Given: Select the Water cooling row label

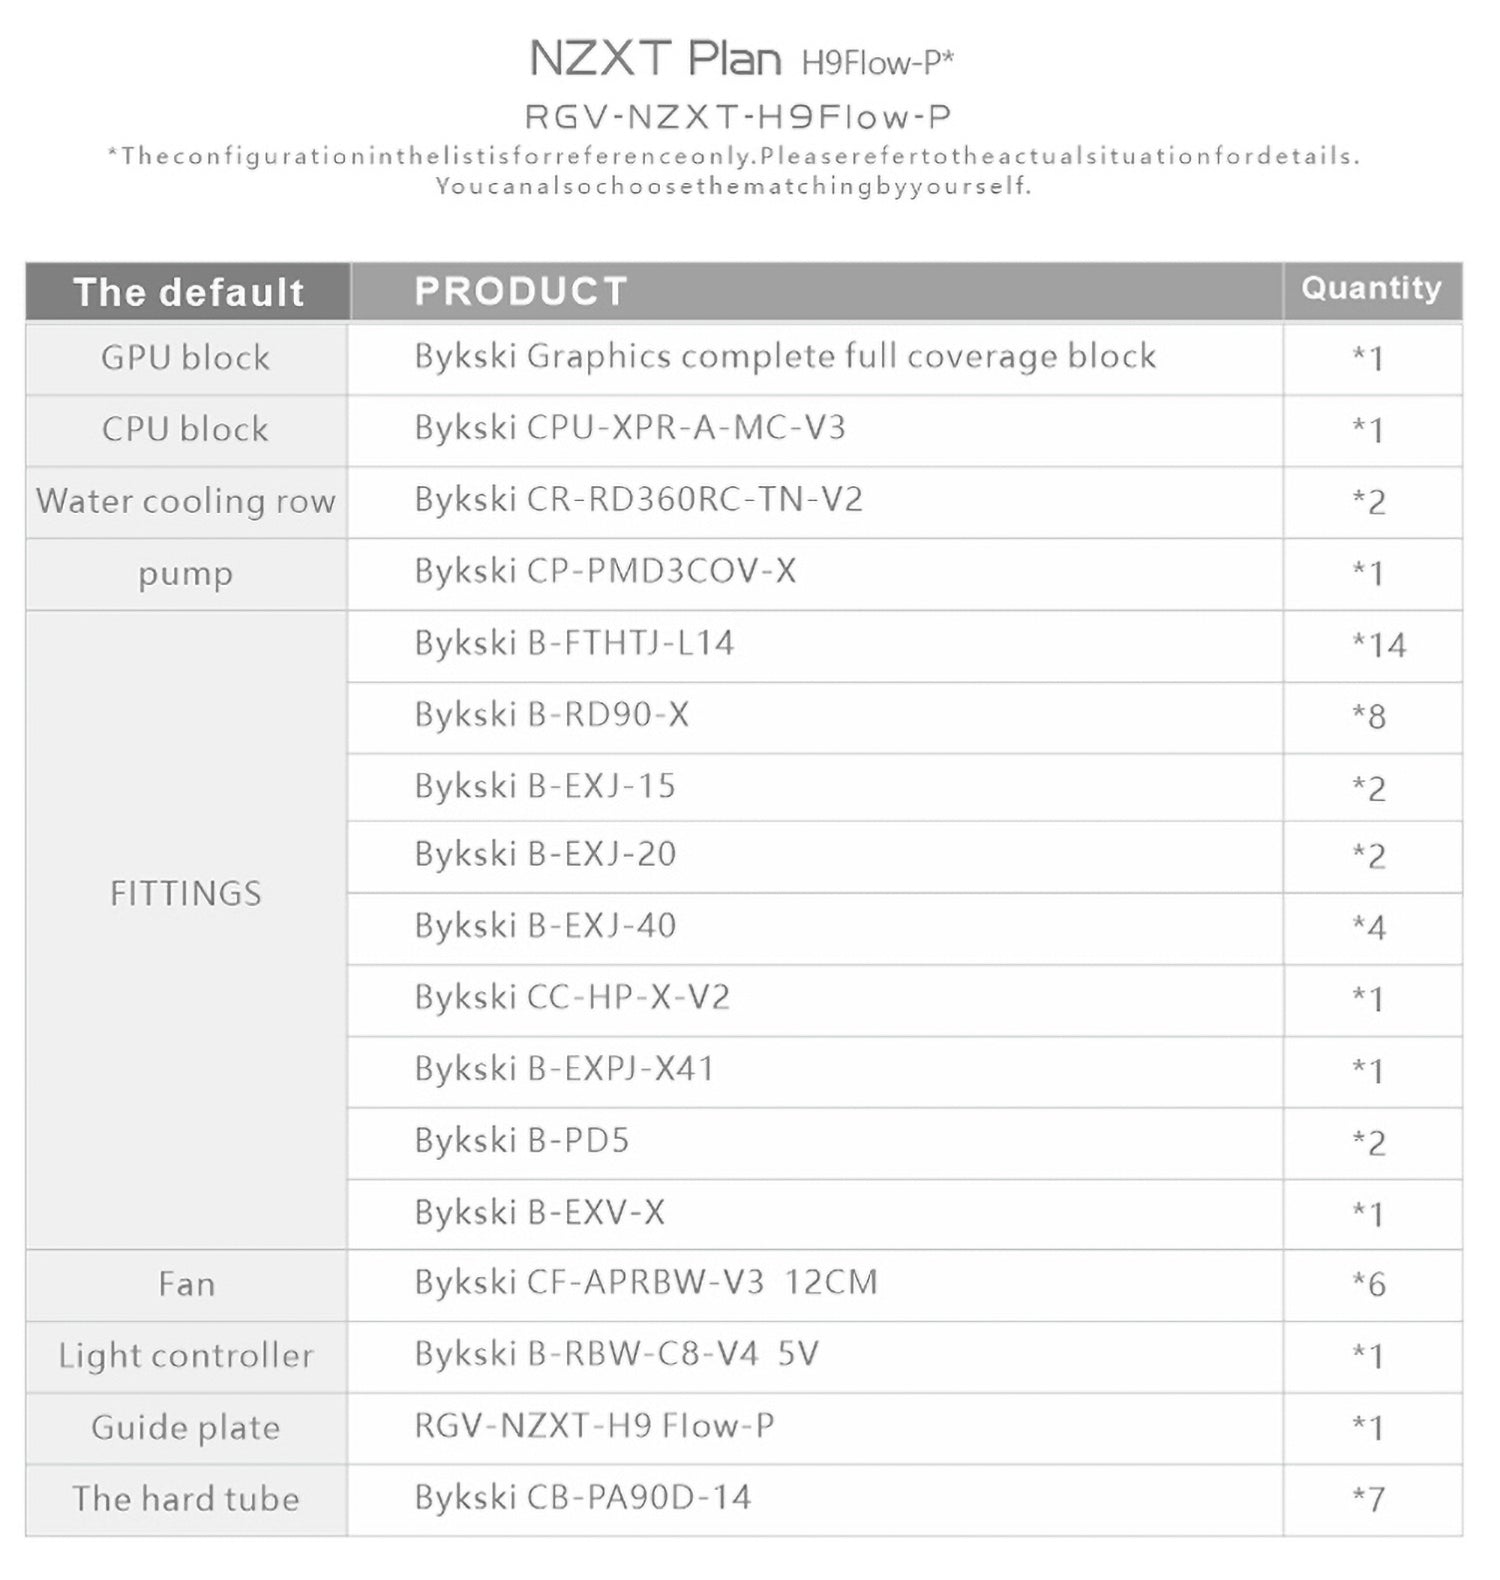Looking at the screenshot, I should pos(186,501).
